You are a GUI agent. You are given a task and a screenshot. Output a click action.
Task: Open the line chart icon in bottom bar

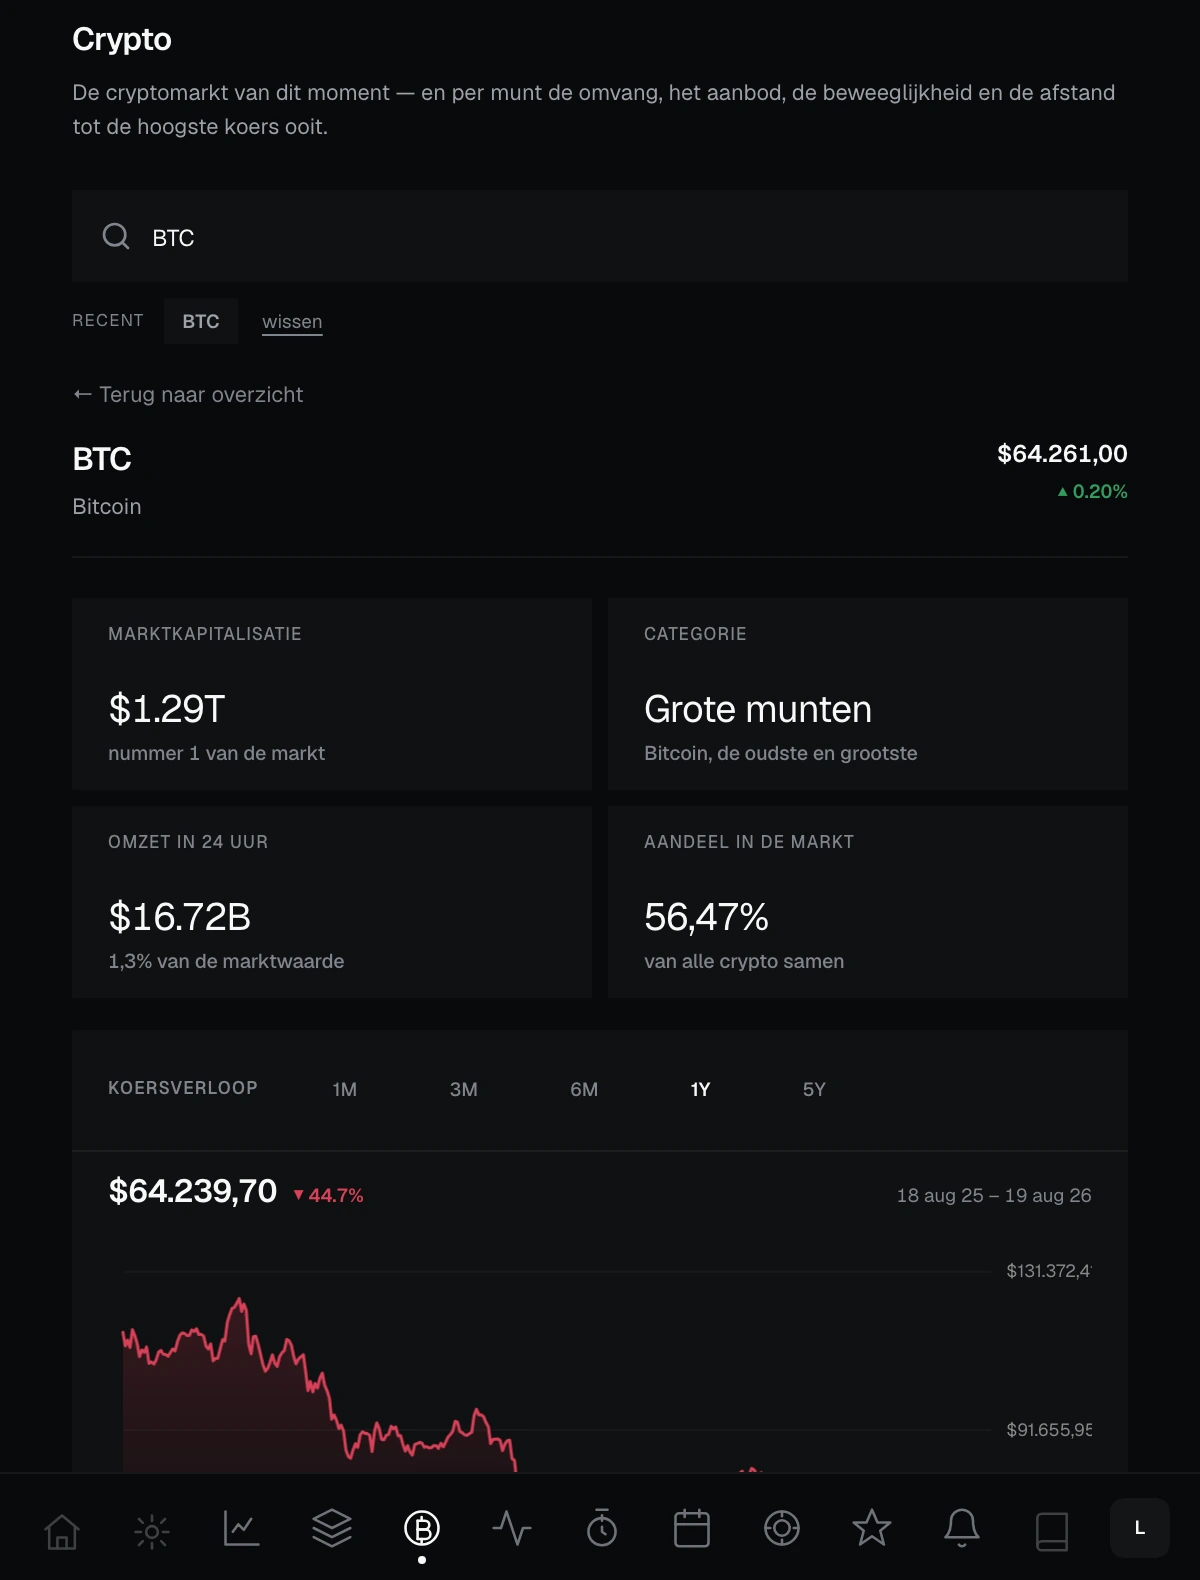click(x=242, y=1530)
